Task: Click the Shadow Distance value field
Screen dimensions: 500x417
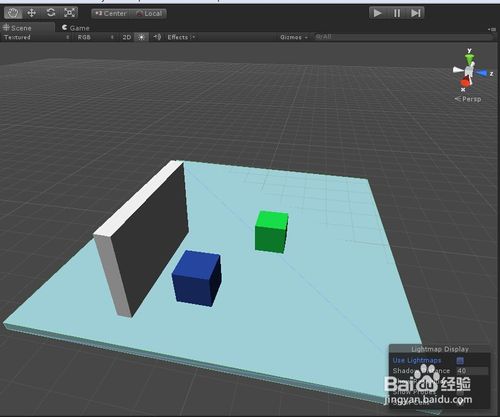Action: [x=472, y=371]
